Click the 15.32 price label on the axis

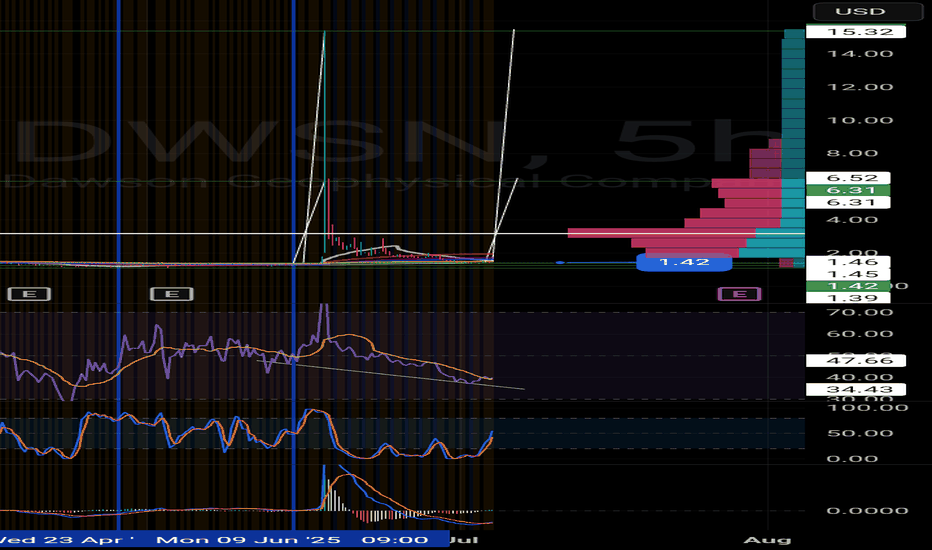pos(856,32)
